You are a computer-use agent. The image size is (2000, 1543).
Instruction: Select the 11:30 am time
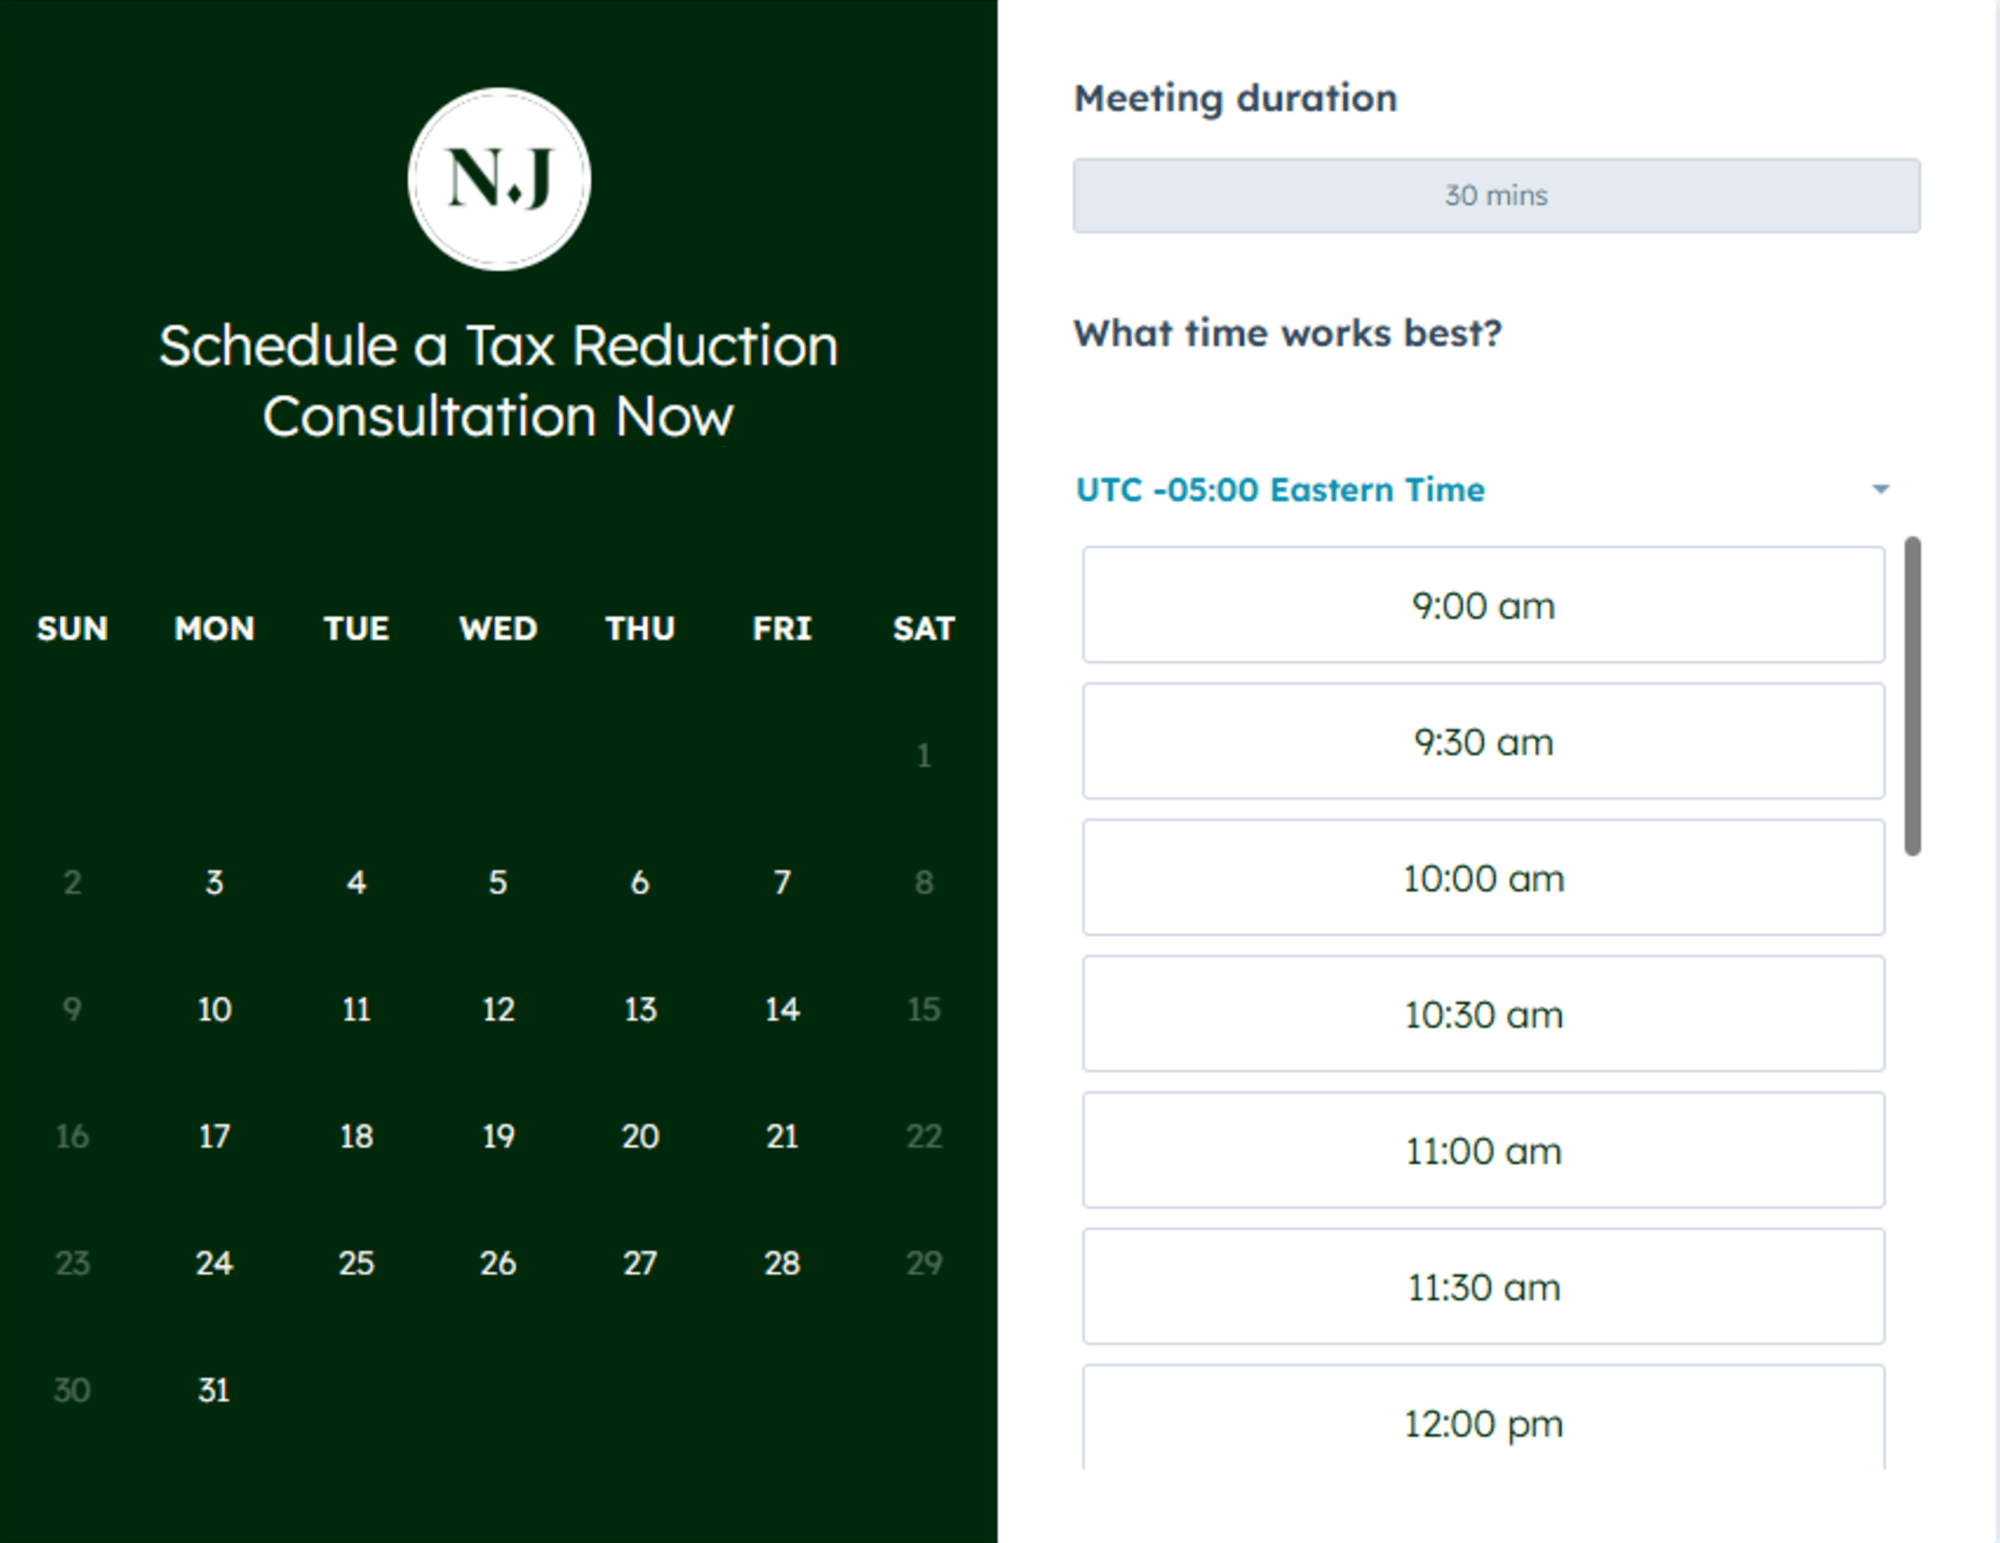(x=1483, y=1286)
